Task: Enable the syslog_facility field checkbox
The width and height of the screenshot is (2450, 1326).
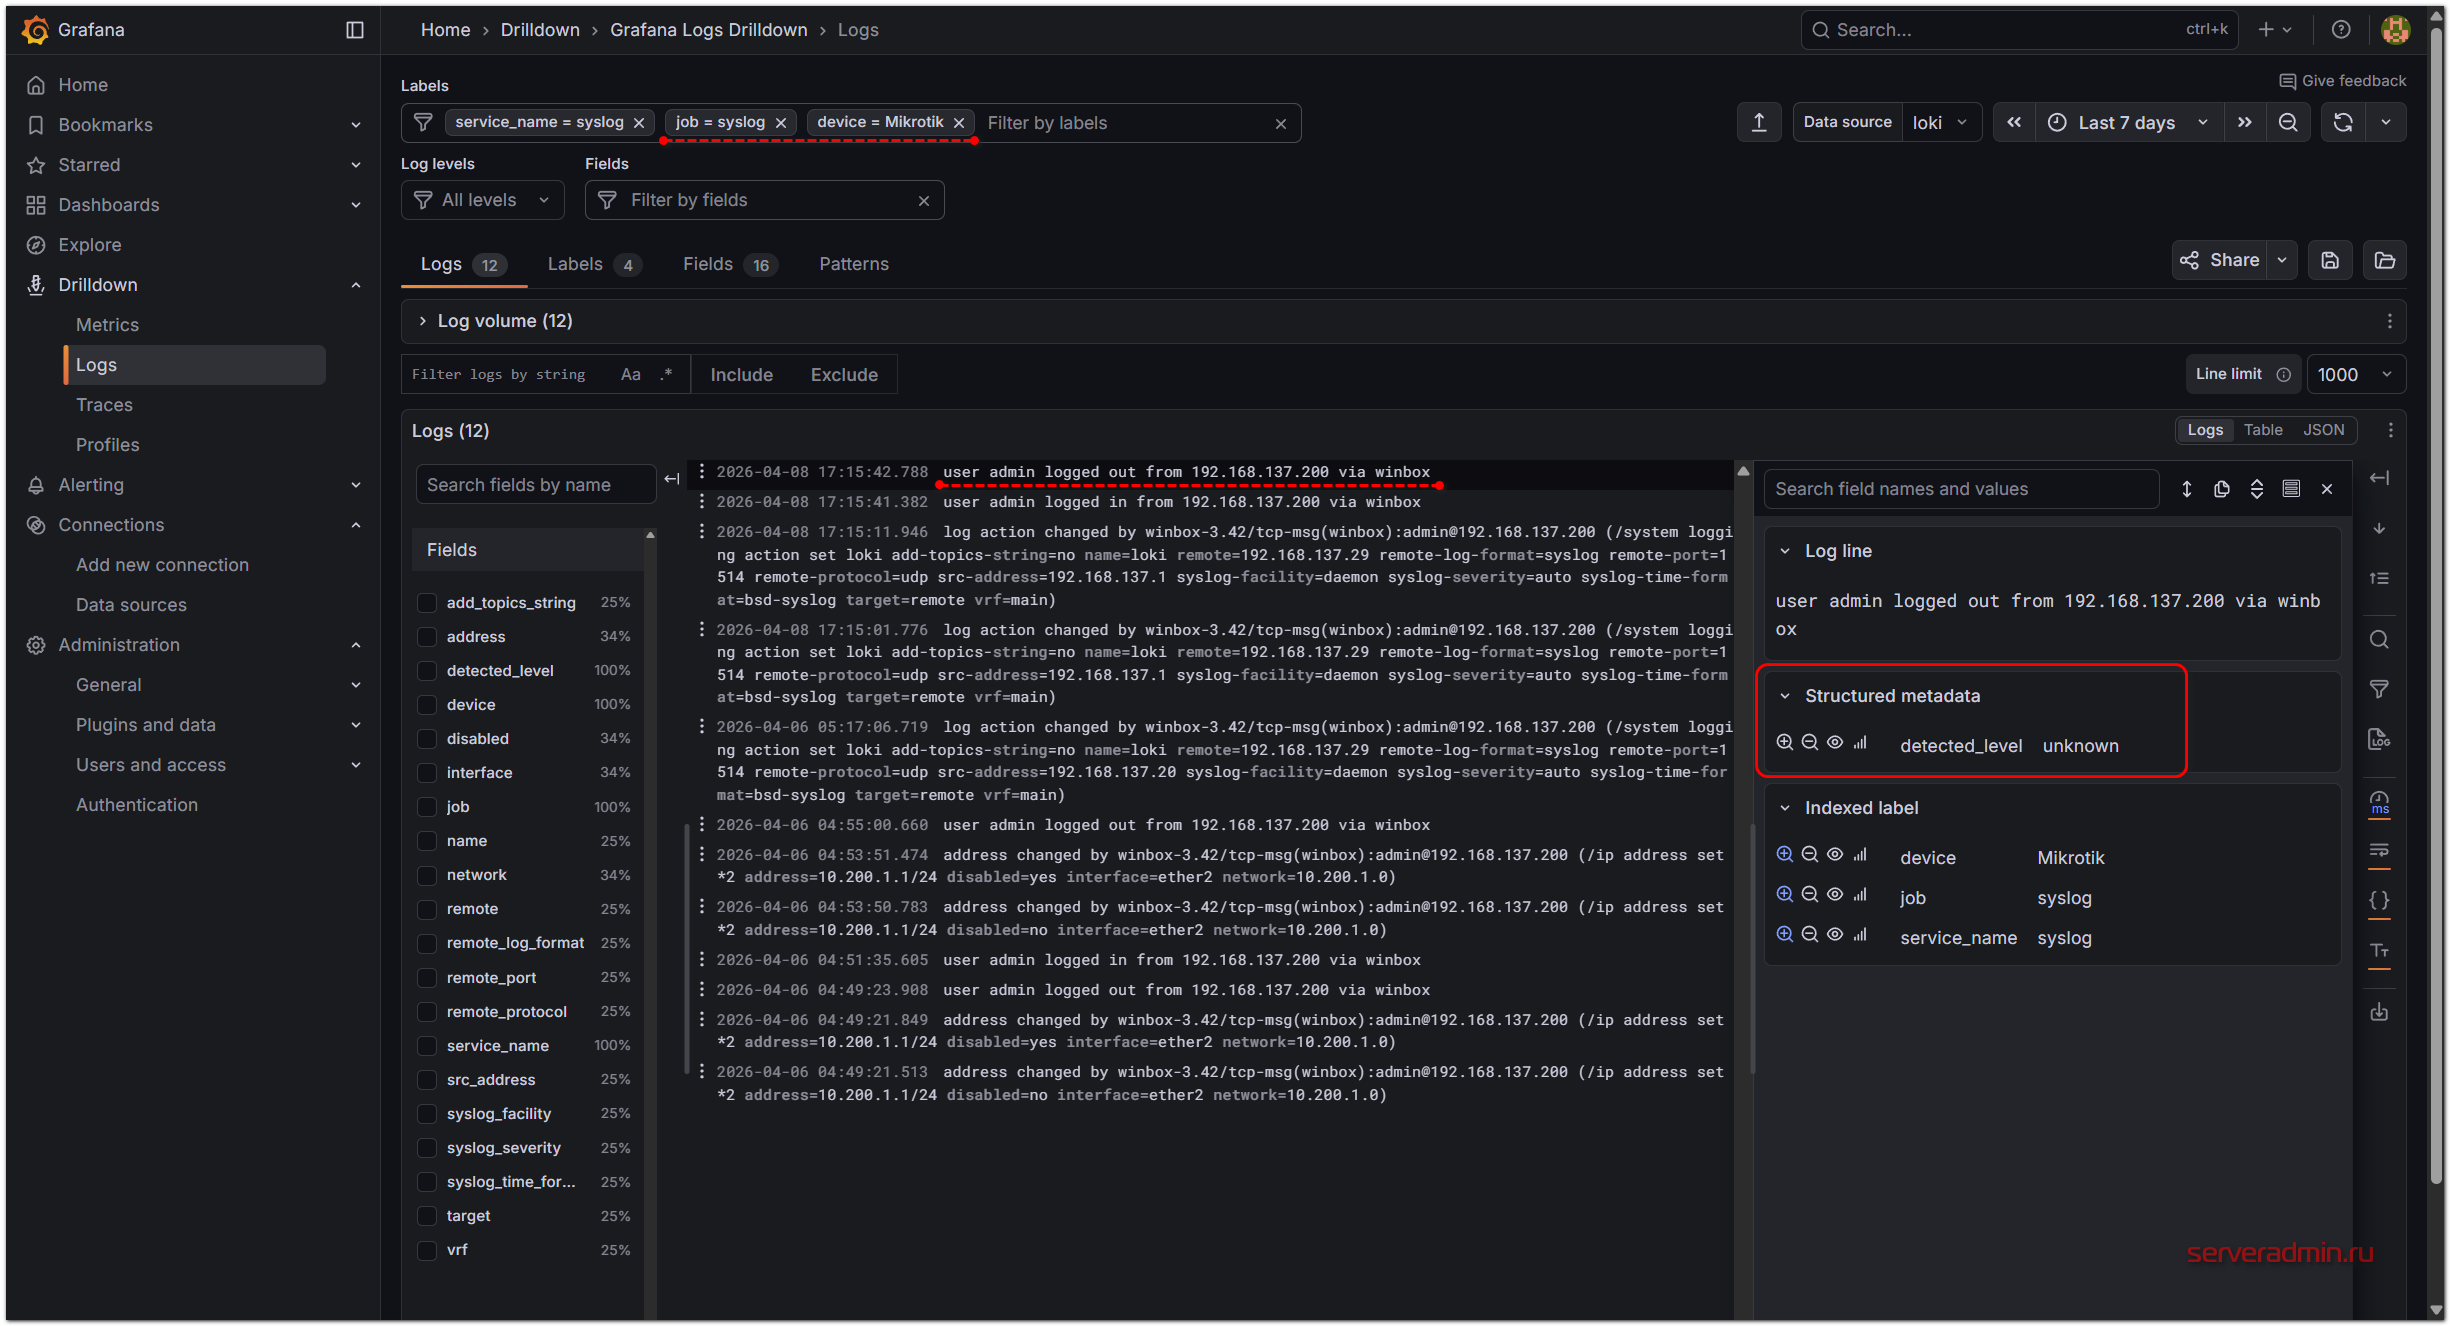Action: coord(427,1114)
